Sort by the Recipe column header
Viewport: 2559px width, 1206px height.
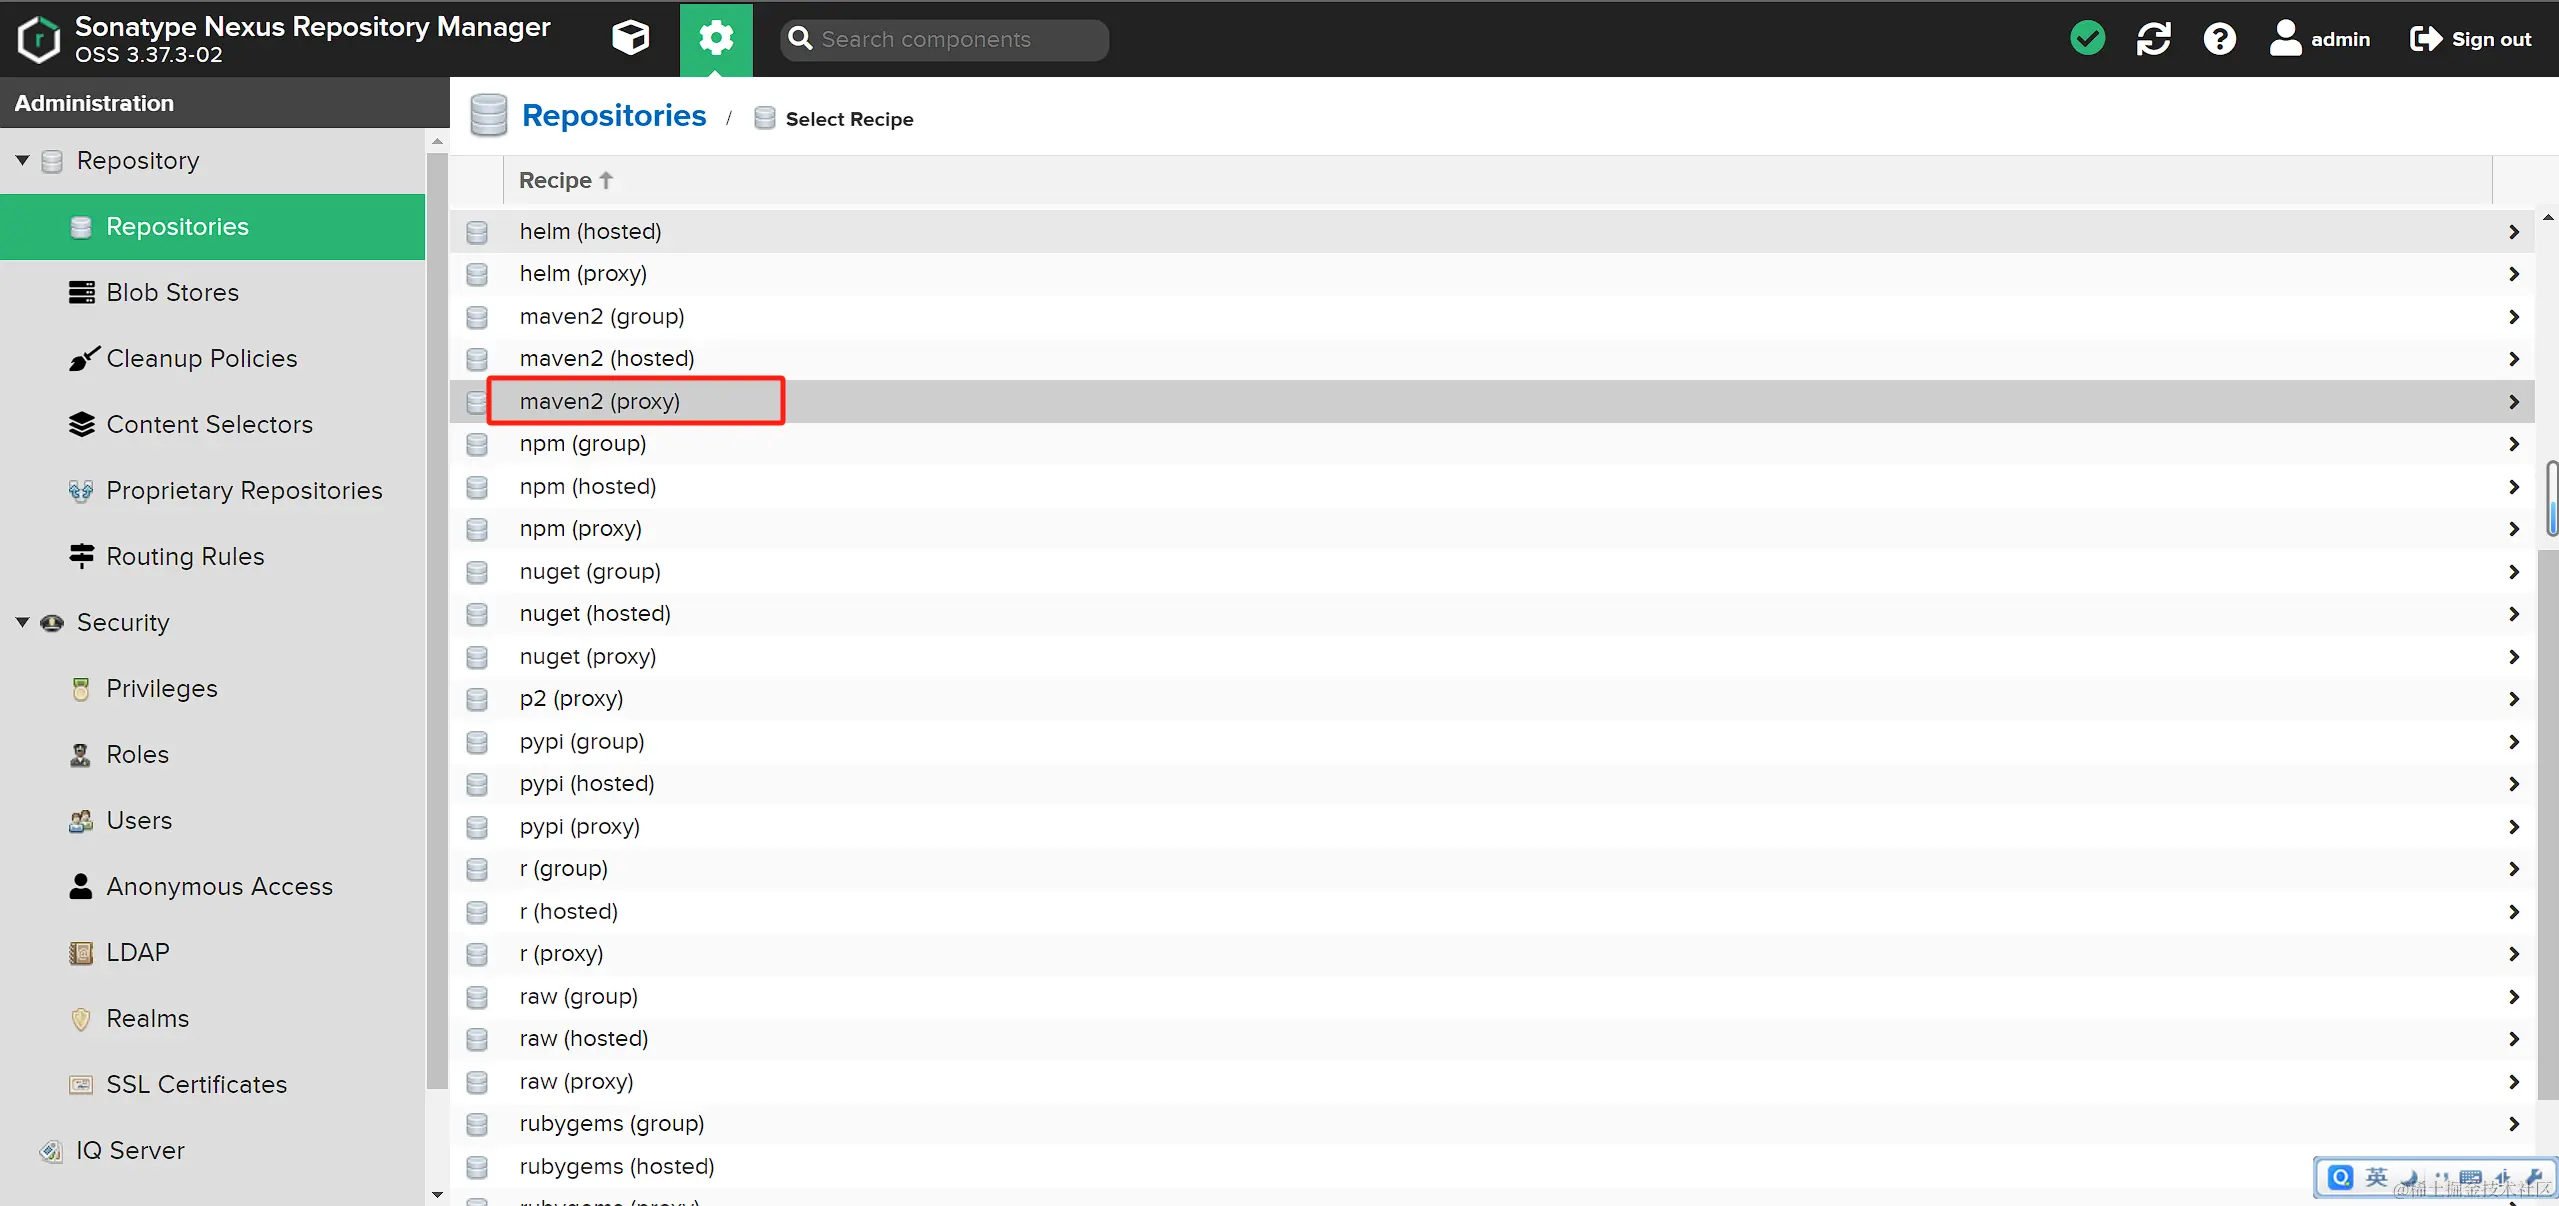point(556,180)
